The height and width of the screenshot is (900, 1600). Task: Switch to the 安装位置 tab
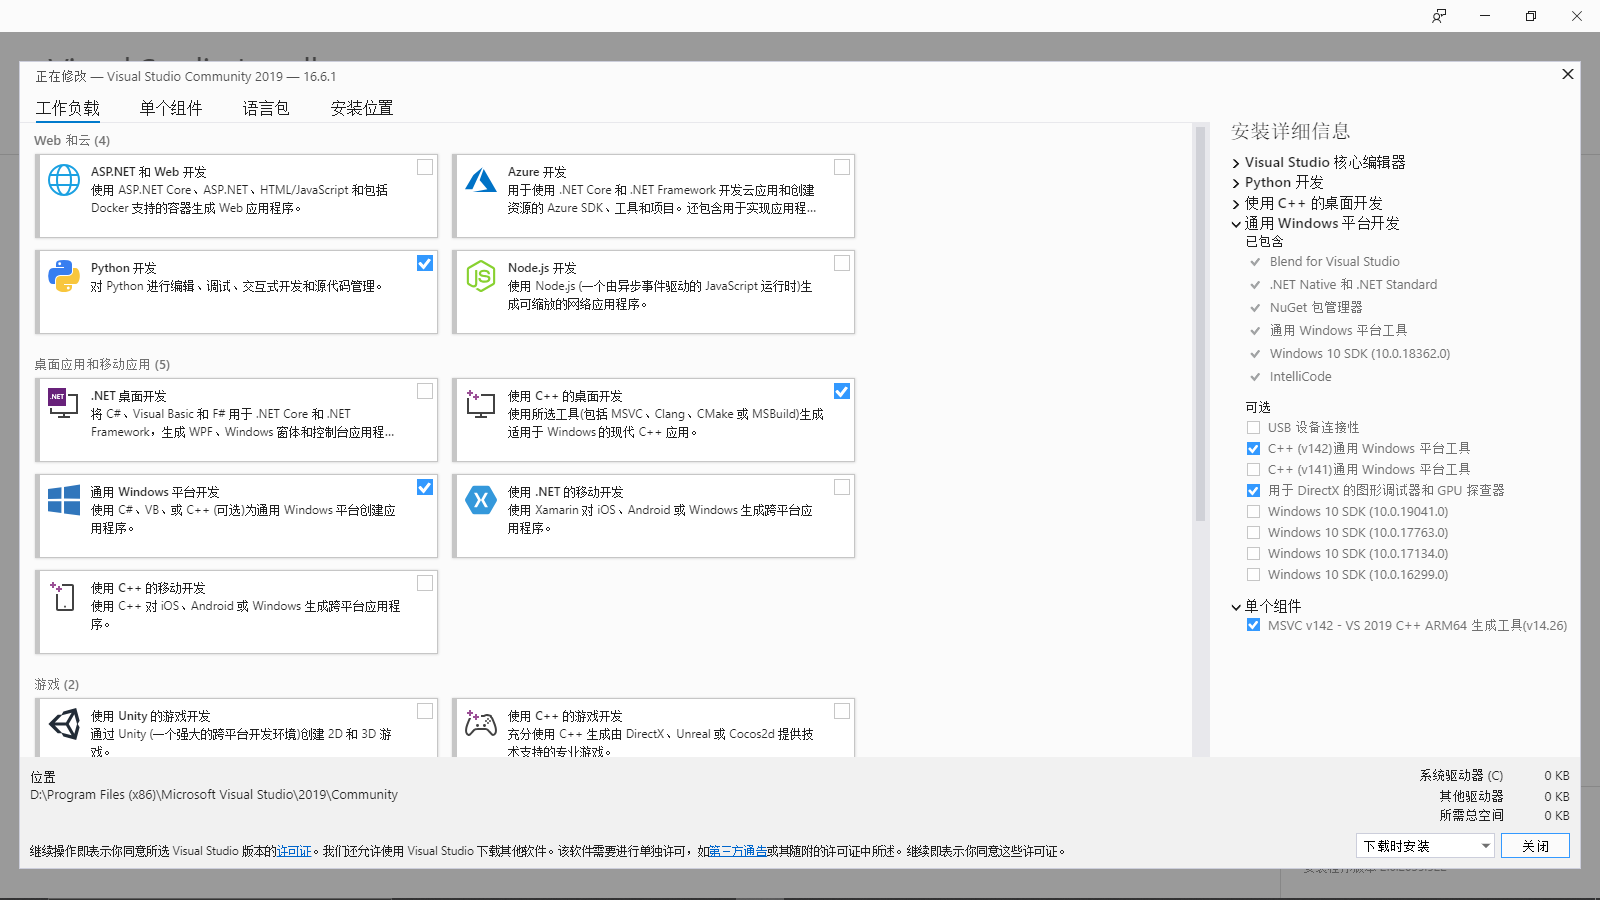tap(362, 108)
